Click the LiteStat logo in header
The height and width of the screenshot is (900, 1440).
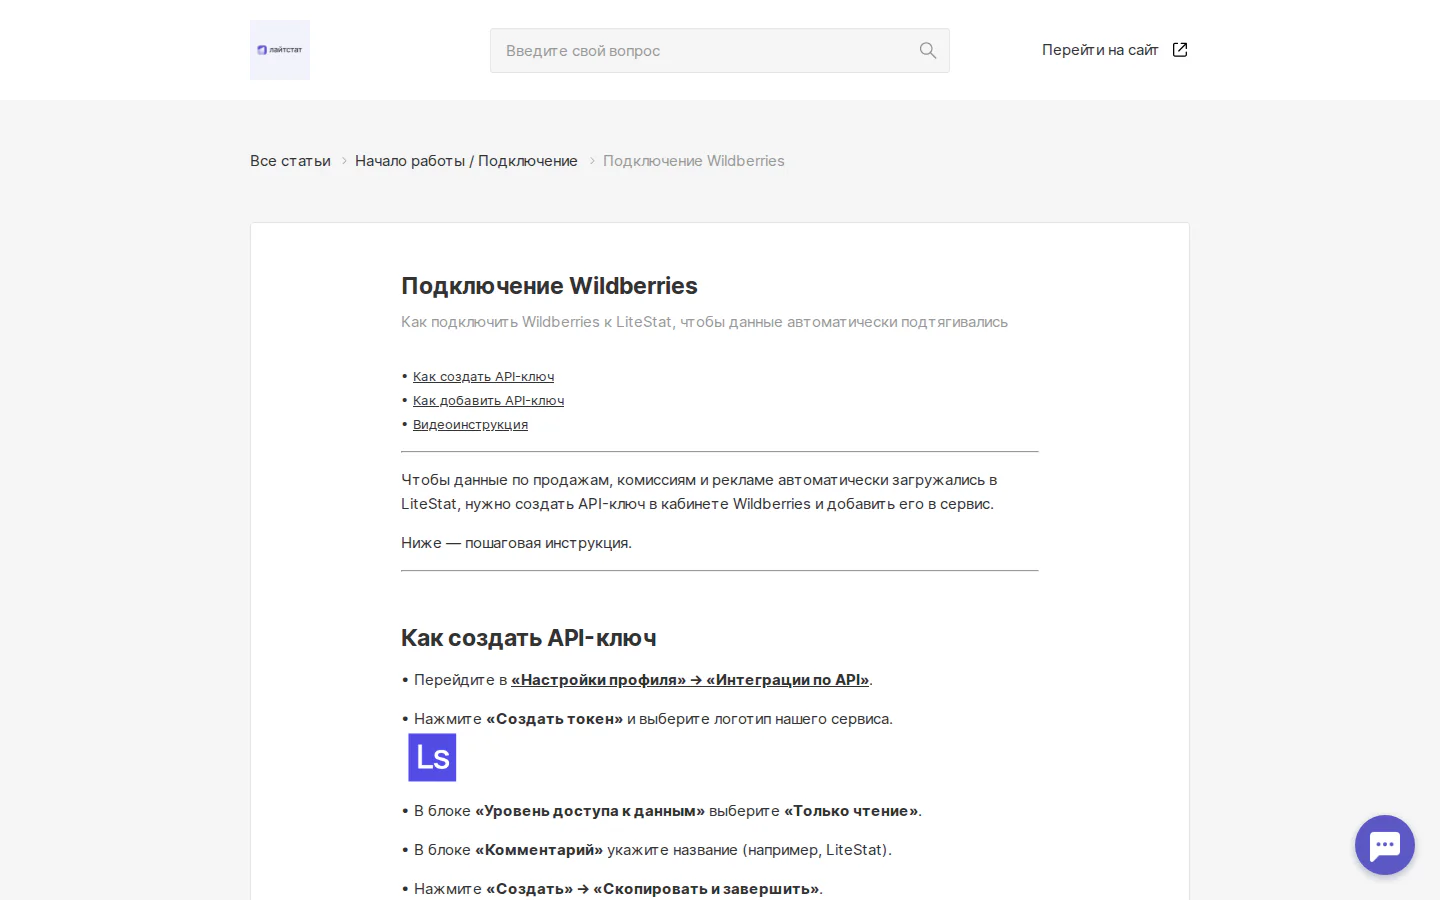coord(280,50)
